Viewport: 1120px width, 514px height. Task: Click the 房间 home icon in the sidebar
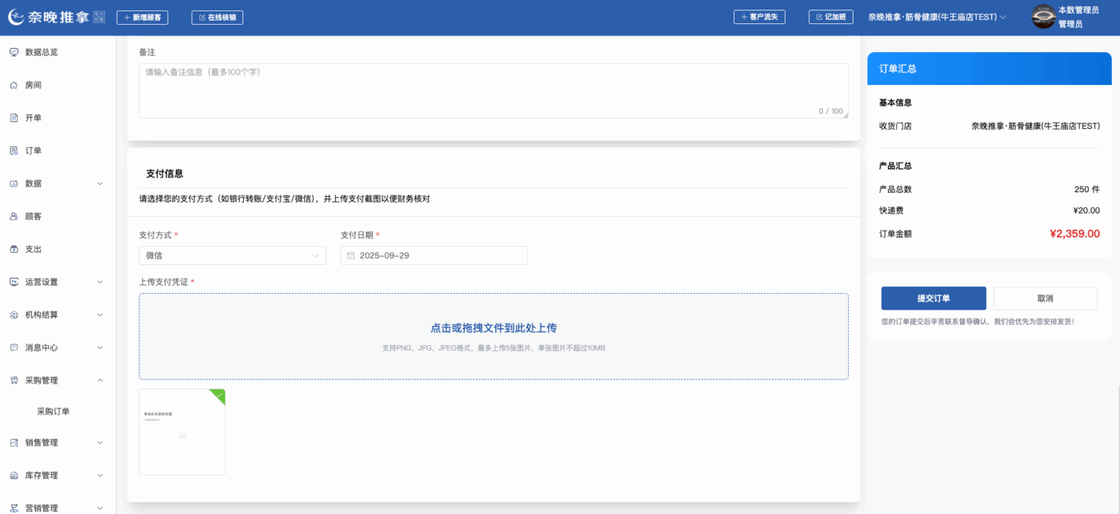(x=14, y=85)
